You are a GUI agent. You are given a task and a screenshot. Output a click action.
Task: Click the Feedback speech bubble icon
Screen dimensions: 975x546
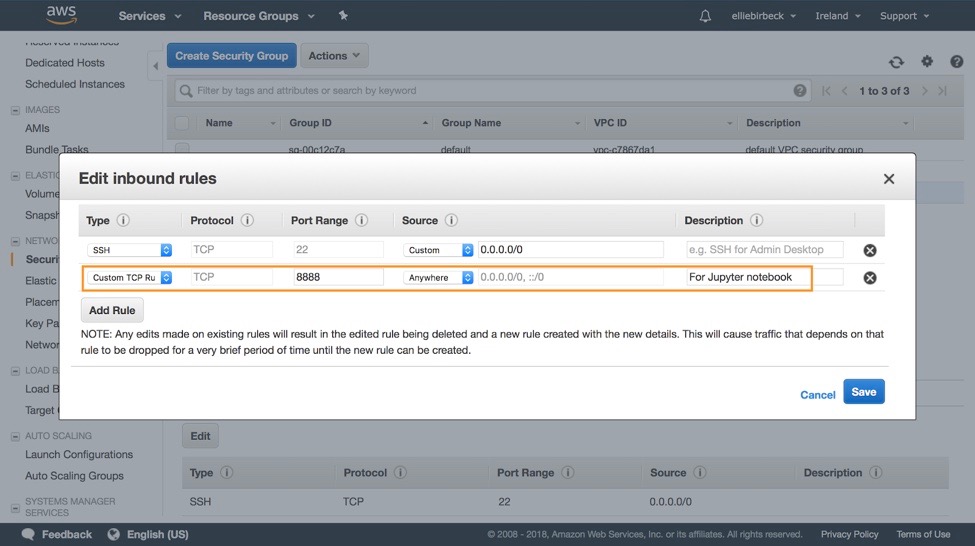tap(28, 534)
